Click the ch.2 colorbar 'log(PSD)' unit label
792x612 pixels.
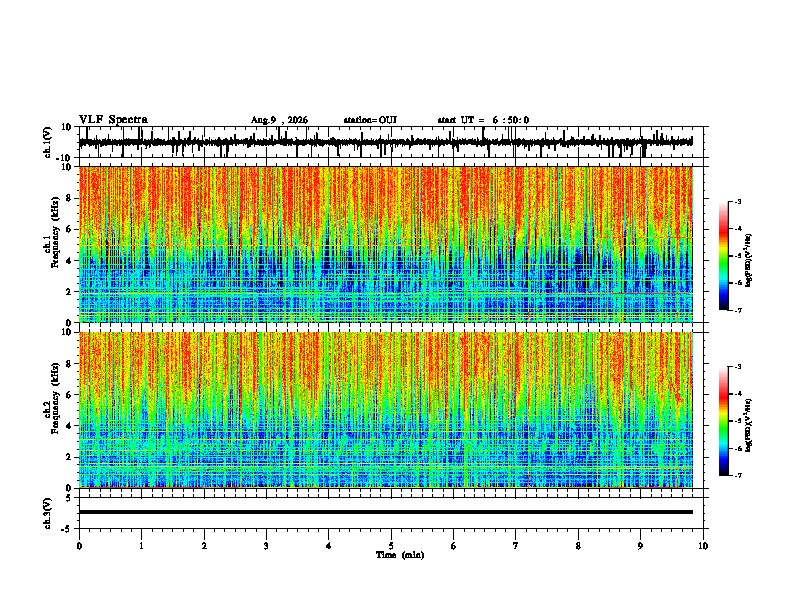click(x=749, y=425)
